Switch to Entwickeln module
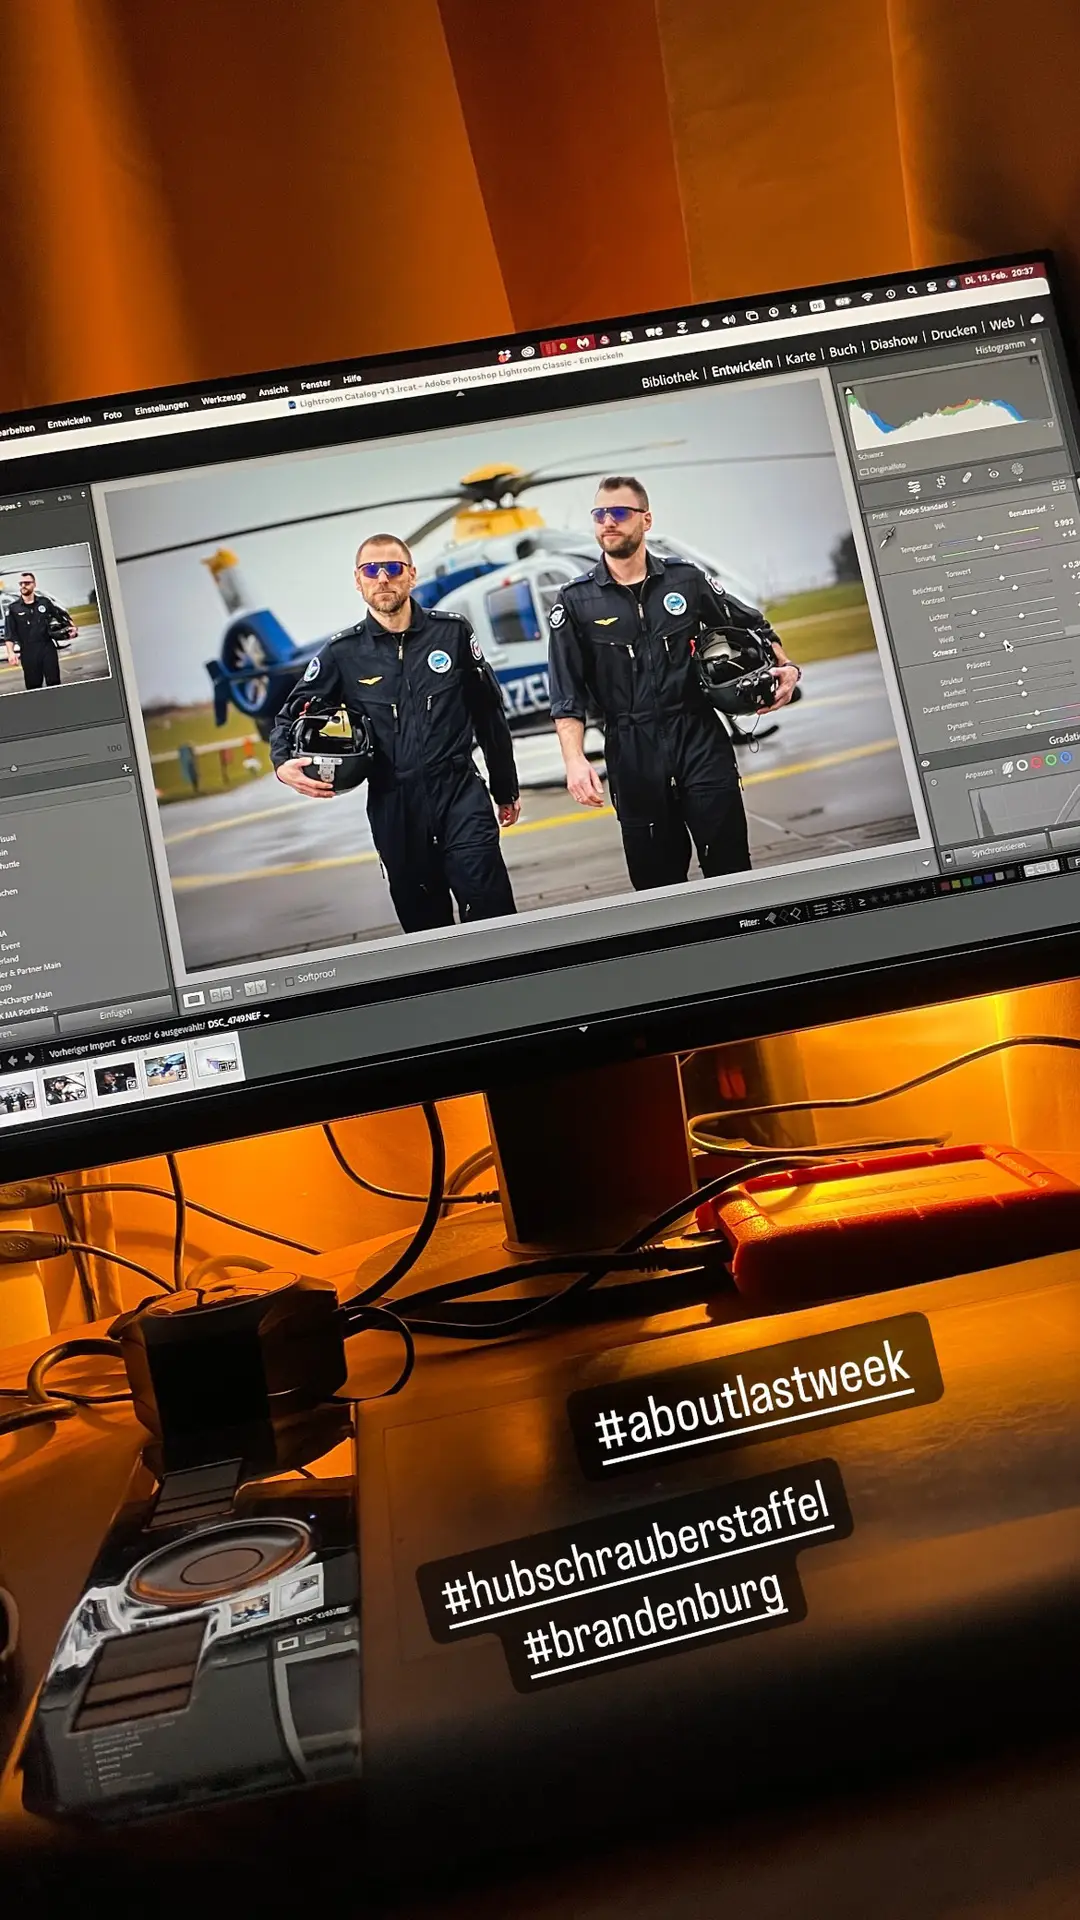 [742, 367]
